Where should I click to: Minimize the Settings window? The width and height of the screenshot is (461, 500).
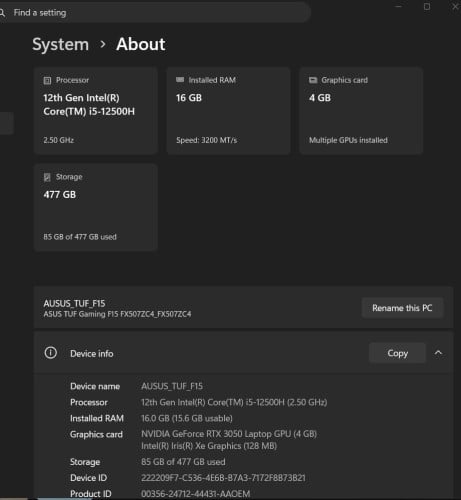pyautogui.click(x=398, y=6)
